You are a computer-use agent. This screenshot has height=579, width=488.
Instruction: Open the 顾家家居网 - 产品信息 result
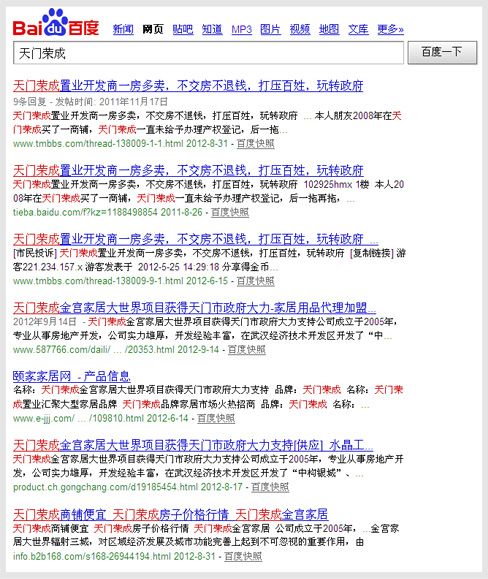(x=72, y=376)
